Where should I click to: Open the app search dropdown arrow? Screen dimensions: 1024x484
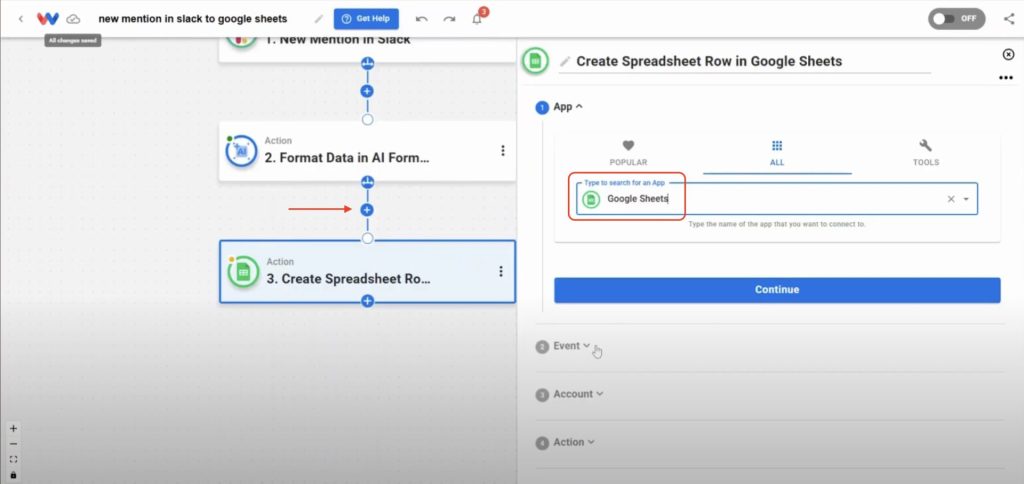[x=967, y=199]
